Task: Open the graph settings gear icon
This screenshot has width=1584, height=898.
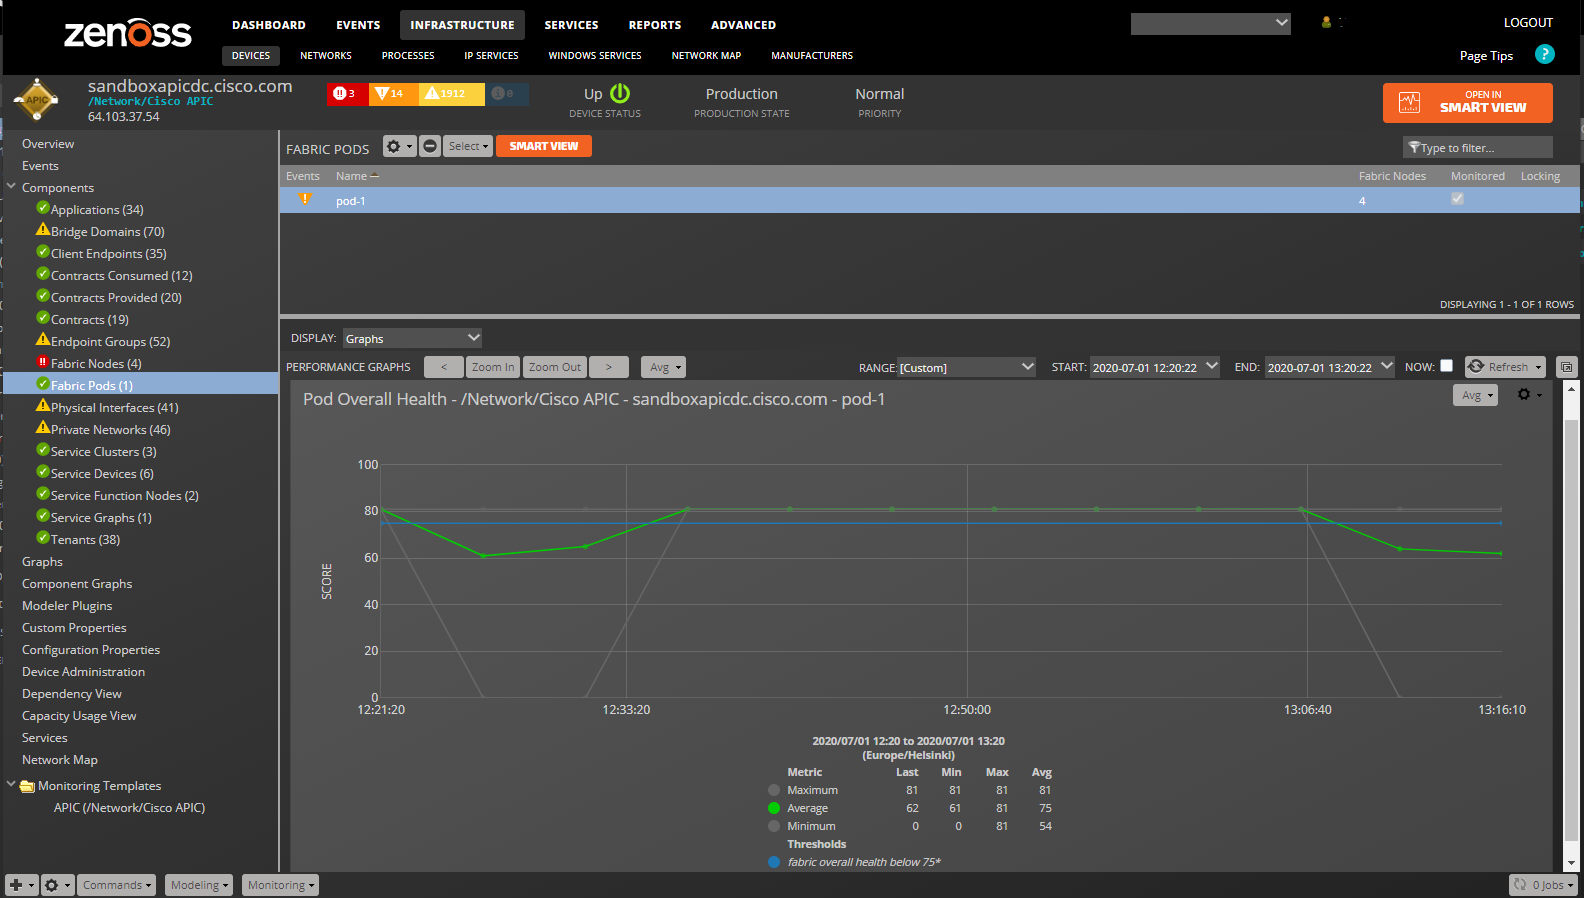Action: [x=1529, y=395]
